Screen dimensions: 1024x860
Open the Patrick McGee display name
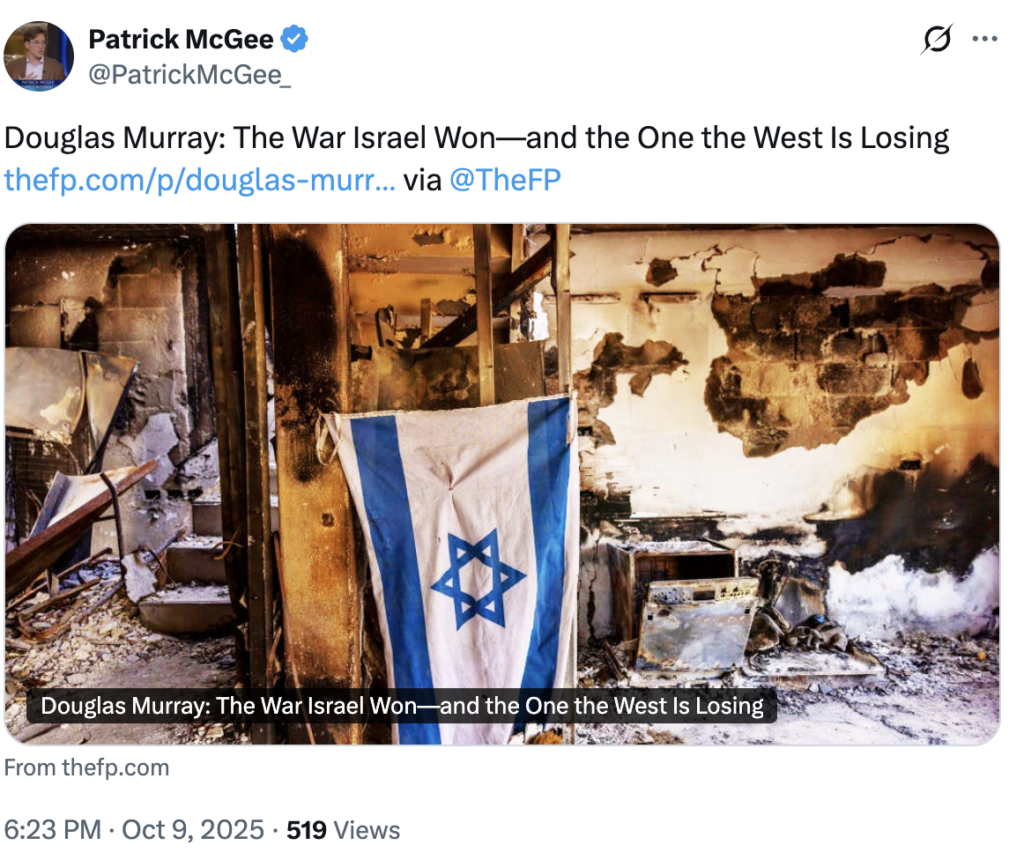181,39
